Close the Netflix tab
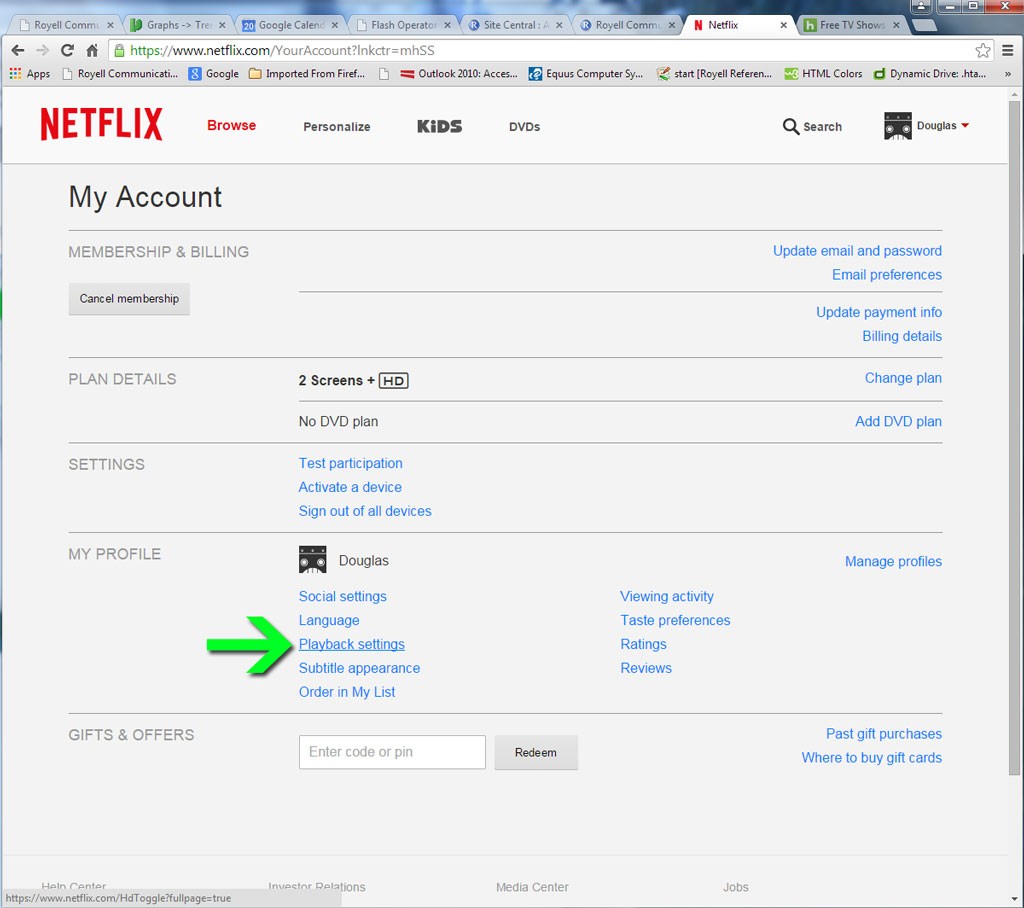This screenshot has width=1024, height=908. (783, 25)
